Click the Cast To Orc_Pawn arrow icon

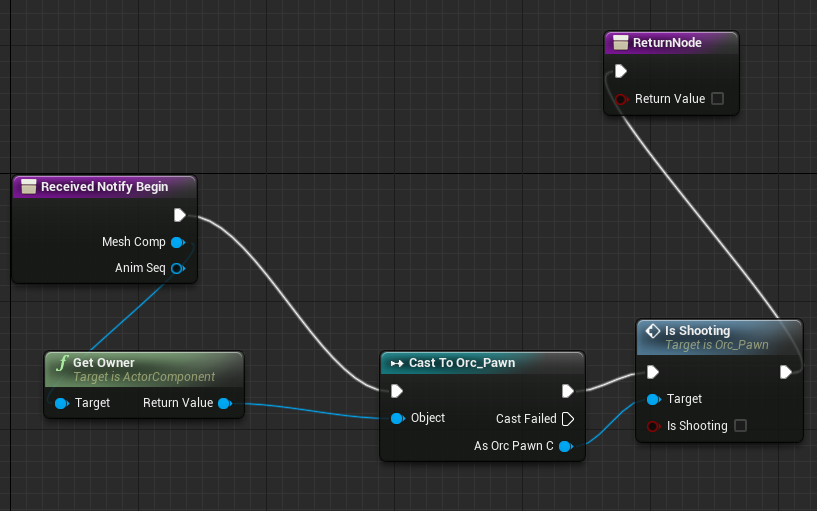(x=397, y=363)
